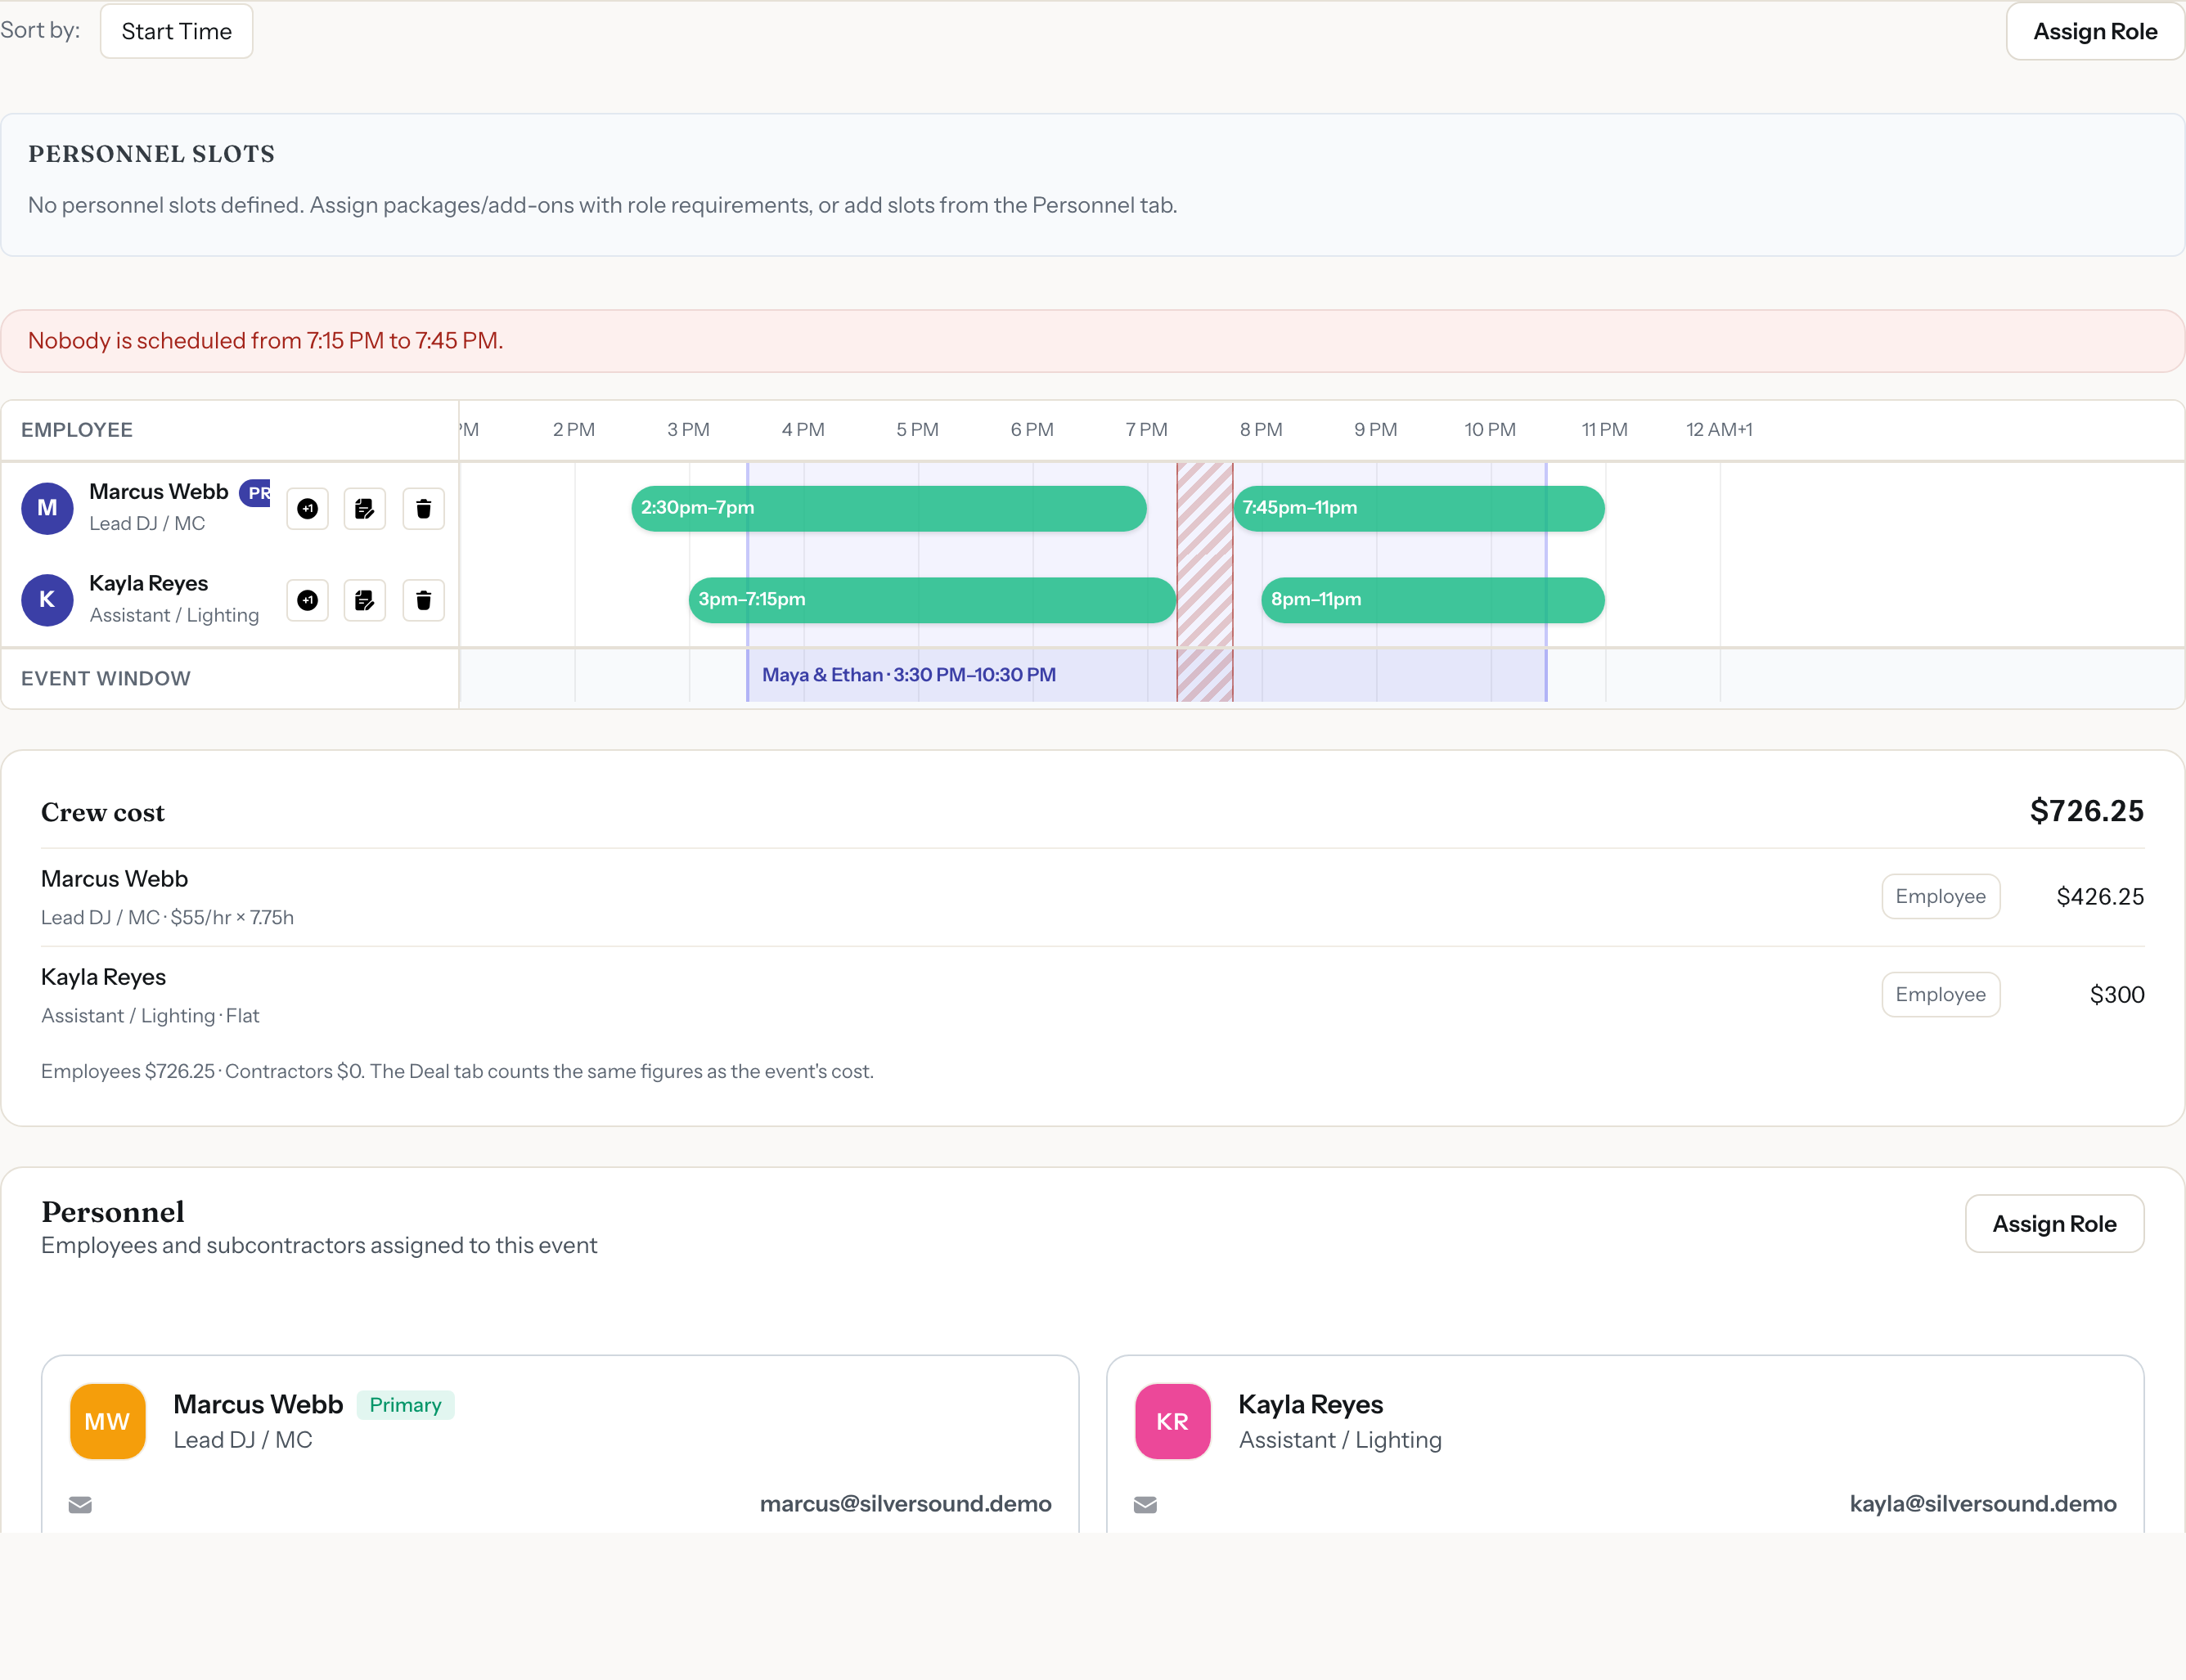Click the 'EVENT WINDOW' row label

click(x=106, y=678)
